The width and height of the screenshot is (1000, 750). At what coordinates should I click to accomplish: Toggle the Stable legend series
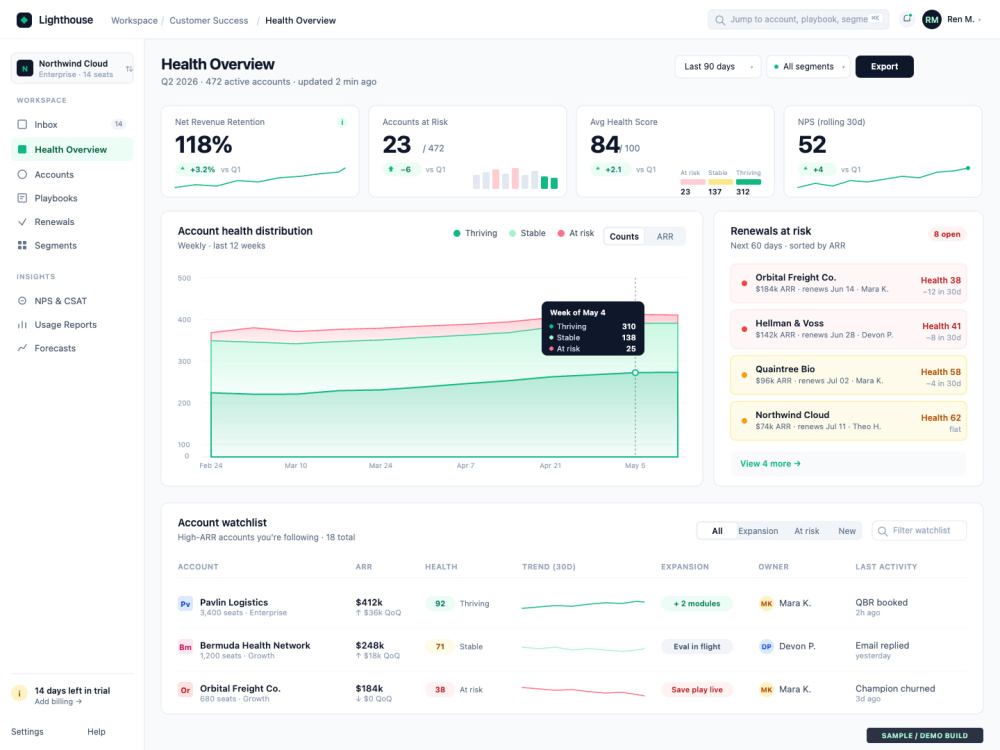pyautogui.click(x=527, y=233)
